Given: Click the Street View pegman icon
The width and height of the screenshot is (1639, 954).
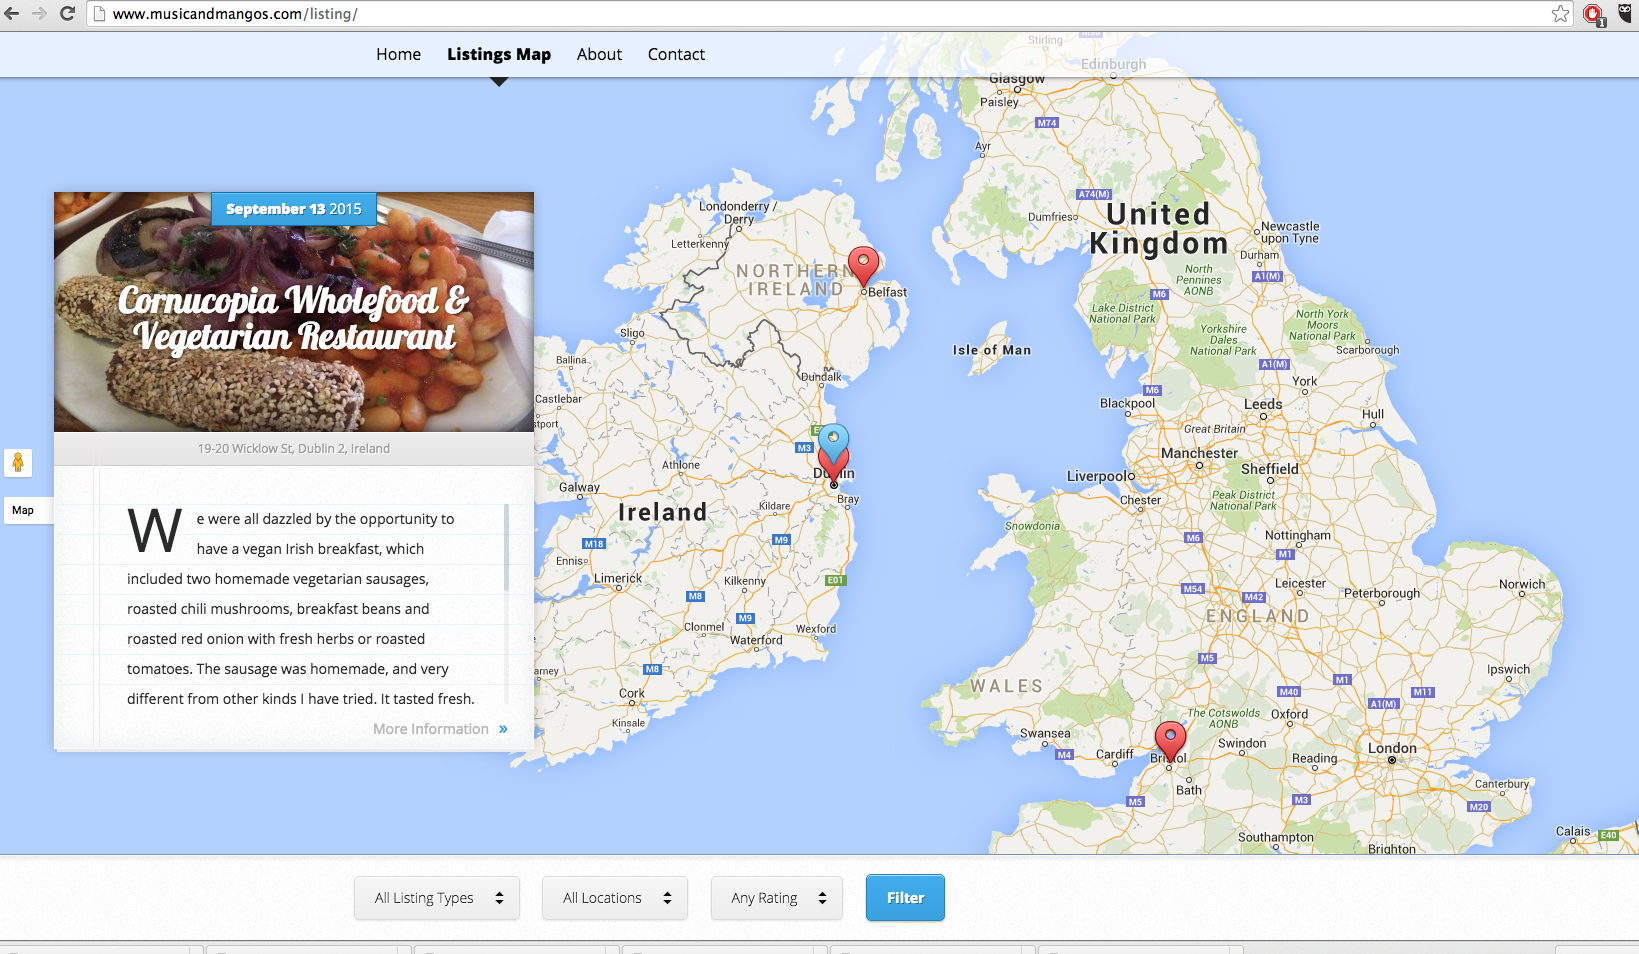Looking at the screenshot, I should click(18, 462).
